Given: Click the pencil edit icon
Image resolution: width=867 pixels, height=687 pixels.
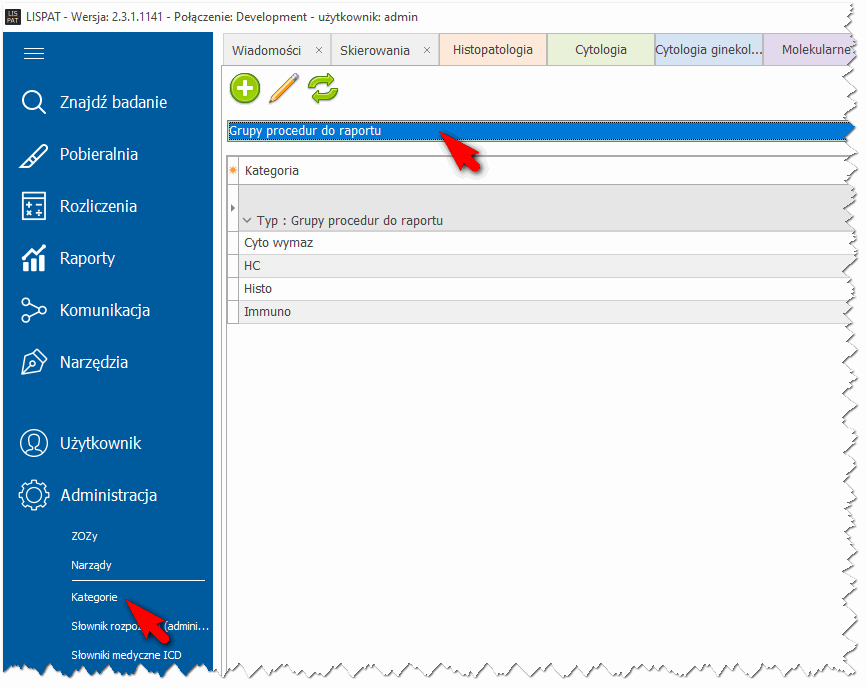Looking at the screenshot, I should pos(284,89).
